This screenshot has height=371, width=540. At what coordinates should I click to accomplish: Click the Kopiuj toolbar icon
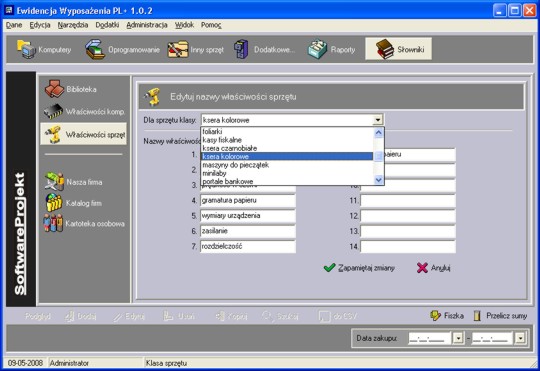[220, 316]
